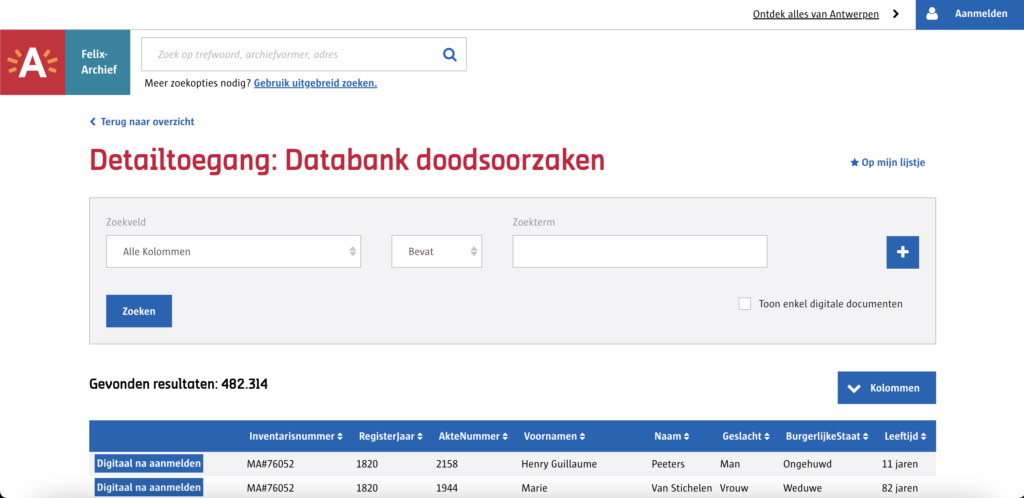Image resolution: width=1024 pixels, height=498 pixels.
Task: Click the plus icon to add search row
Action: coord(902,252)
